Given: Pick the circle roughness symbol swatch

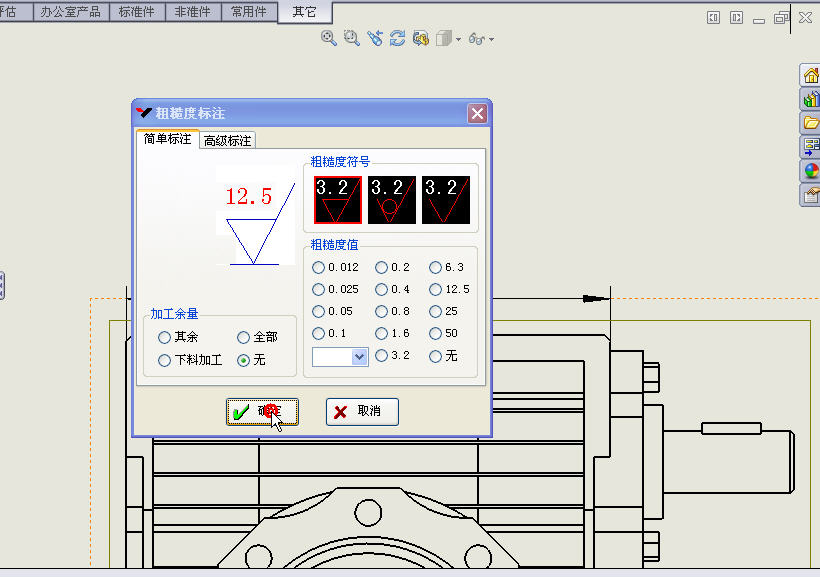Looking at the screenshot, I should (392, 200).
